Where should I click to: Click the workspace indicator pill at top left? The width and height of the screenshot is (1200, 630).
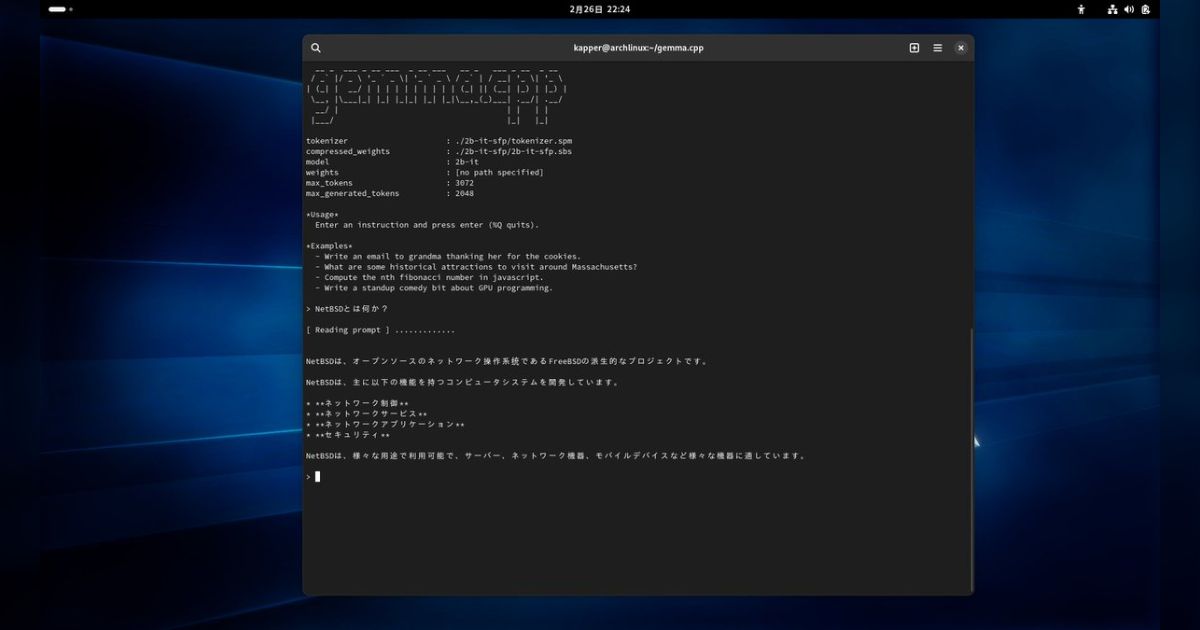[55, 9]
